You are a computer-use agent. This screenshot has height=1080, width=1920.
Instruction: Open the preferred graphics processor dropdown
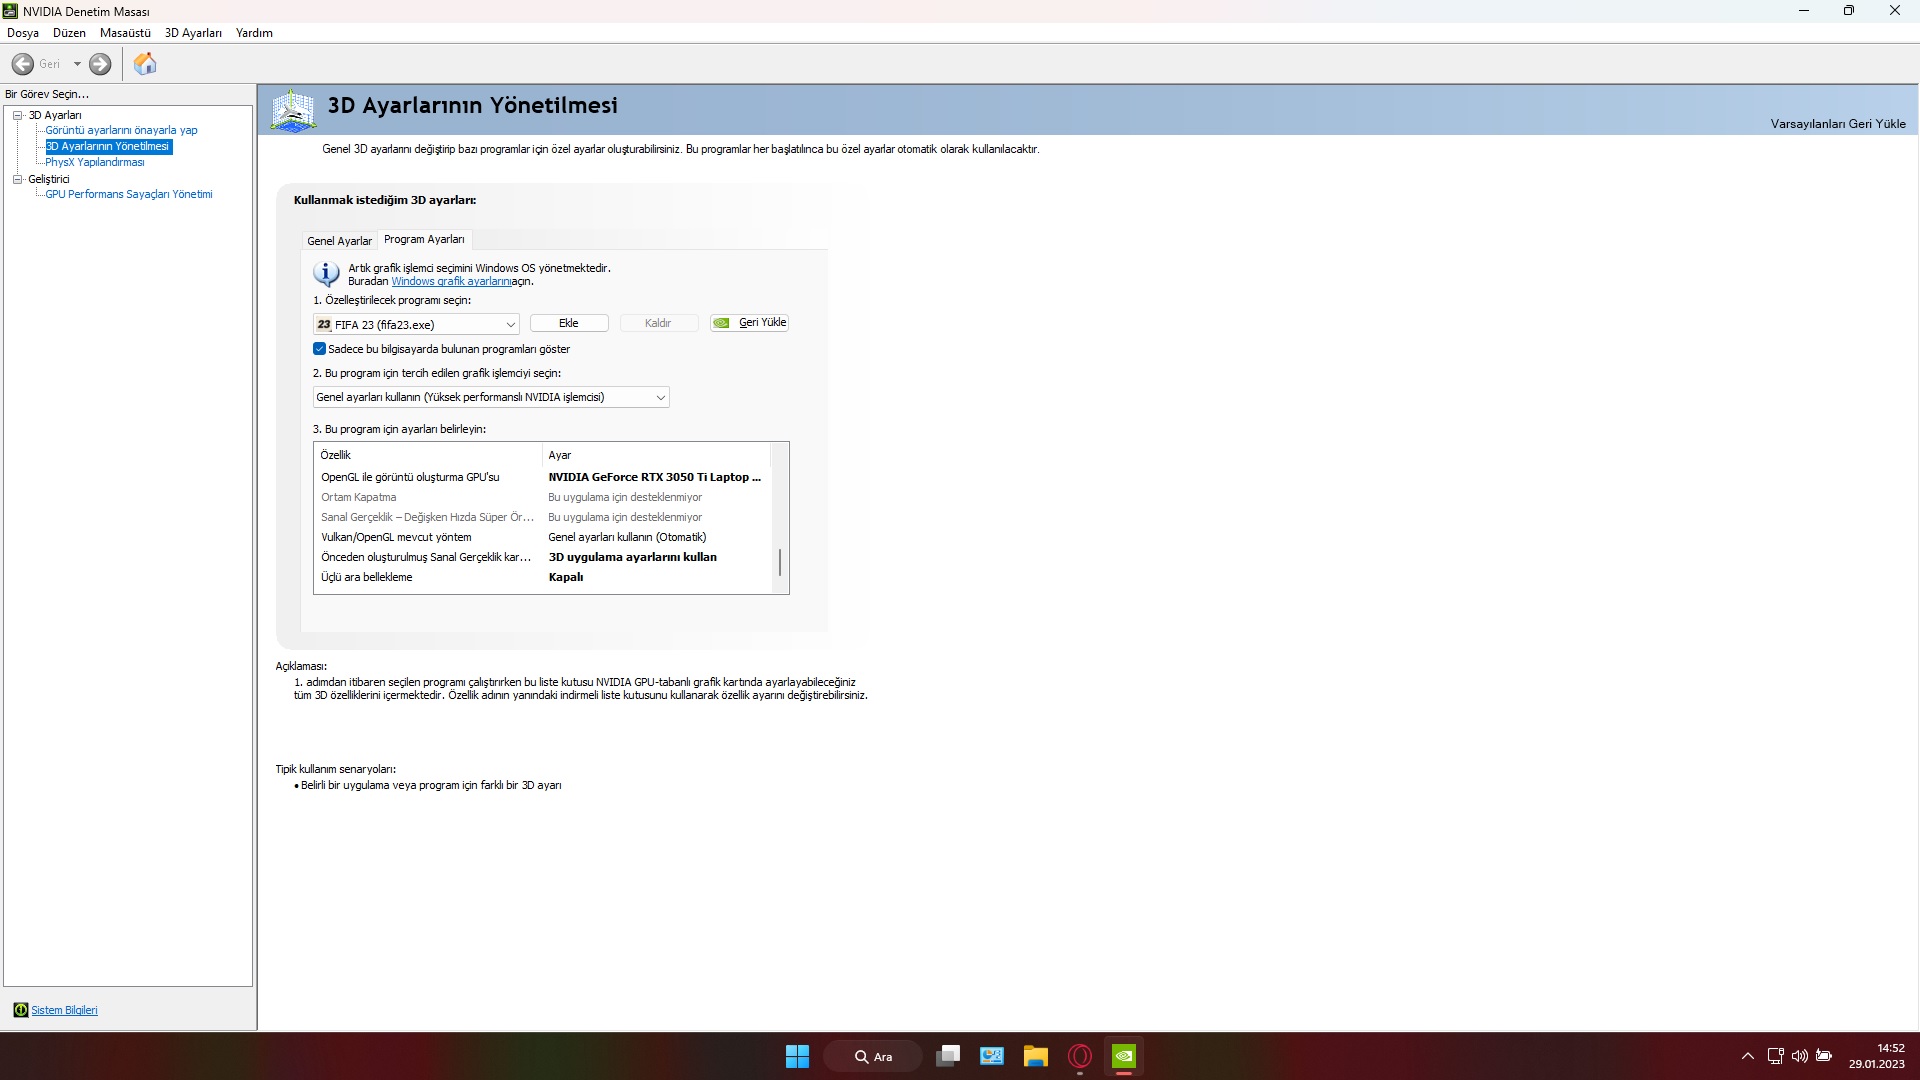660,397
